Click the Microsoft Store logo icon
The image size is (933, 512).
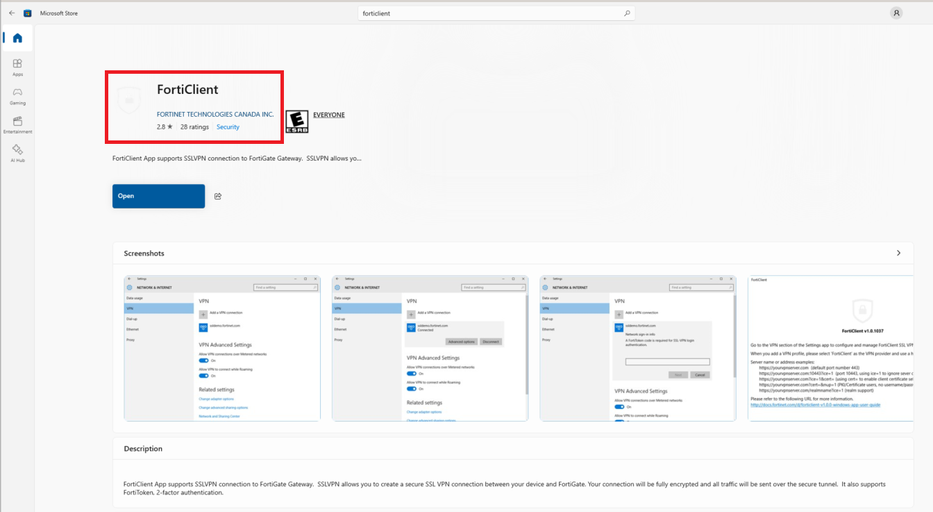click(x=27, y=13)
